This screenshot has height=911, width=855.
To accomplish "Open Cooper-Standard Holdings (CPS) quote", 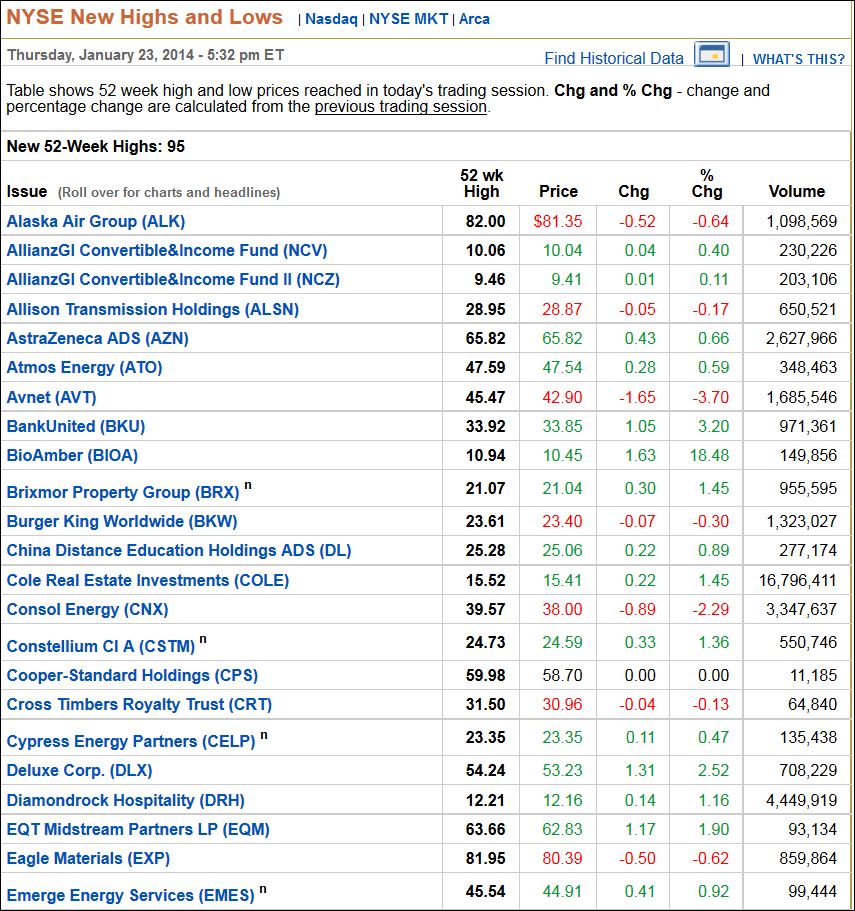I will [x=132, y=675].
